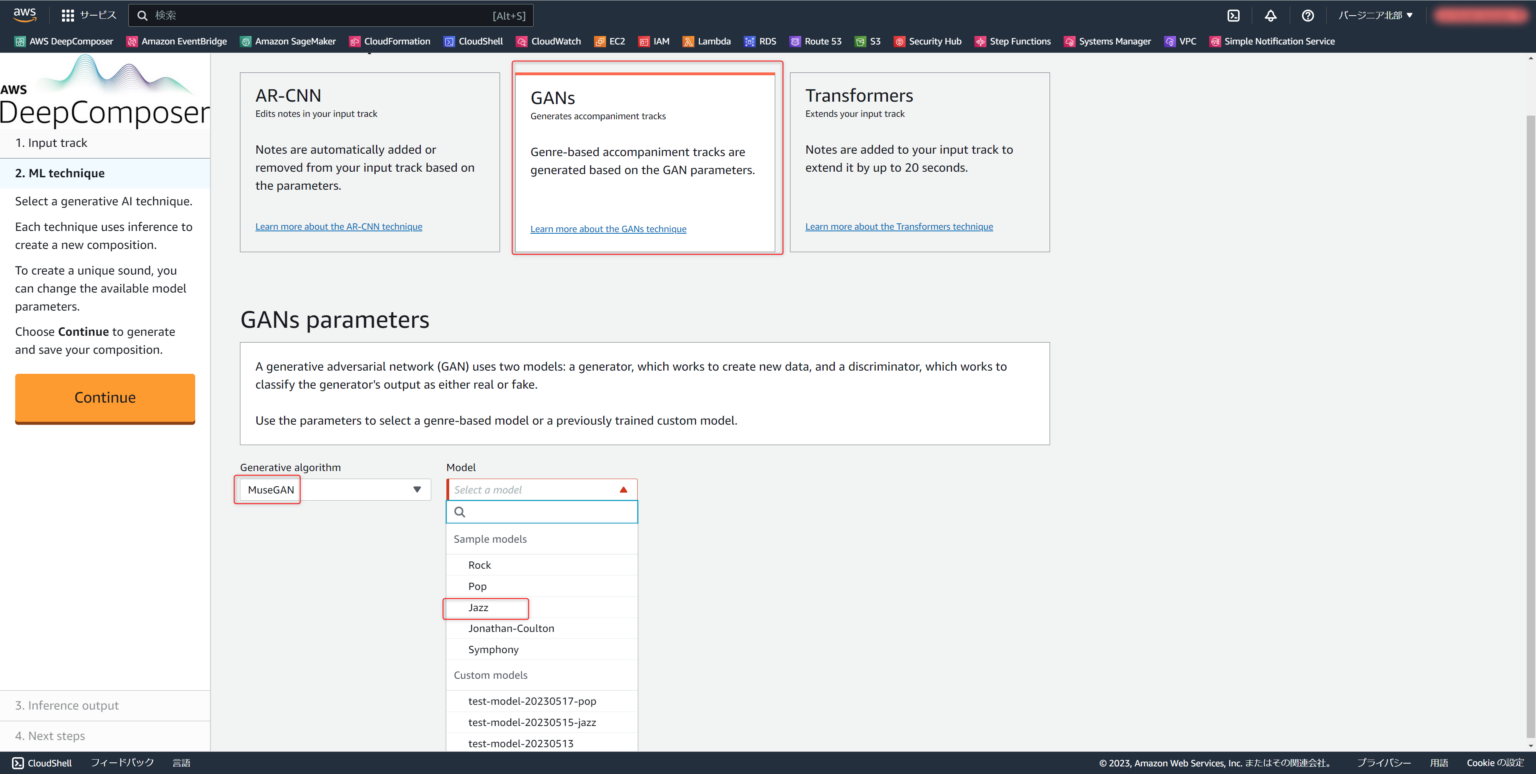This screenshot has height=774, width=1536.
Task: Open the region selector dropdown
Action: click(x=1376, y=15)
